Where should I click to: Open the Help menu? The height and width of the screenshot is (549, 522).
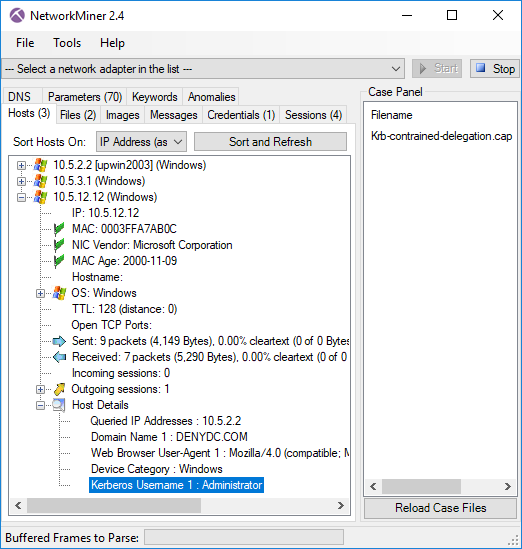(x=112, y=43)
